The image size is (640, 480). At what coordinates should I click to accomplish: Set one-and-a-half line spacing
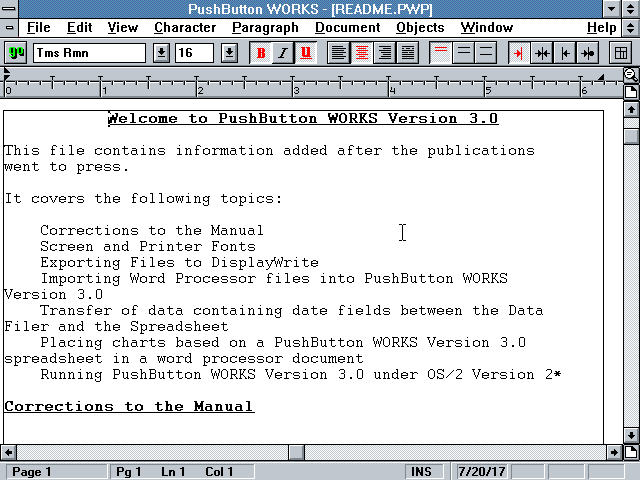(463, 53)
